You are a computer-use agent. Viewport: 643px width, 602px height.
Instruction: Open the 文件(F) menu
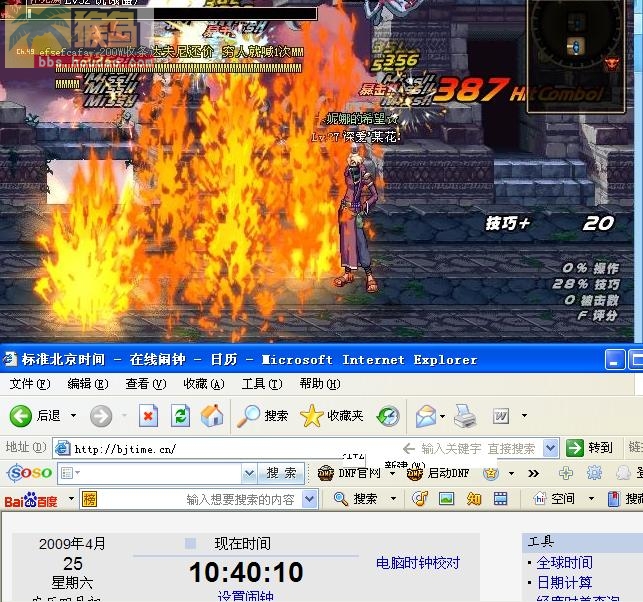[x=30, y=384]
